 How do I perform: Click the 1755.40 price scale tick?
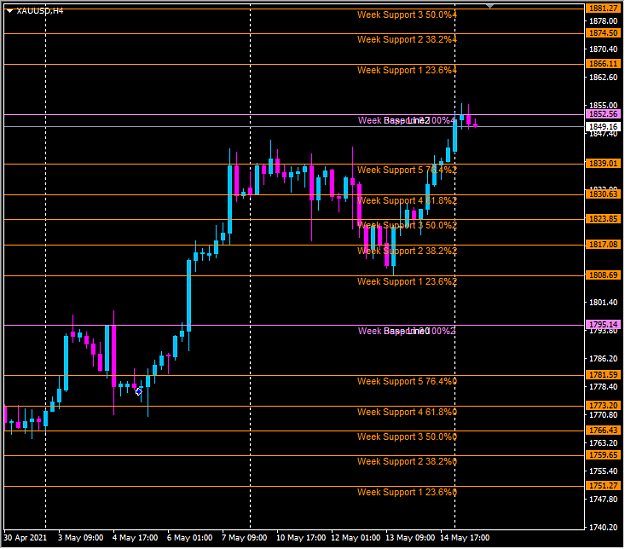pyautogui.click(x=603, y=472)
